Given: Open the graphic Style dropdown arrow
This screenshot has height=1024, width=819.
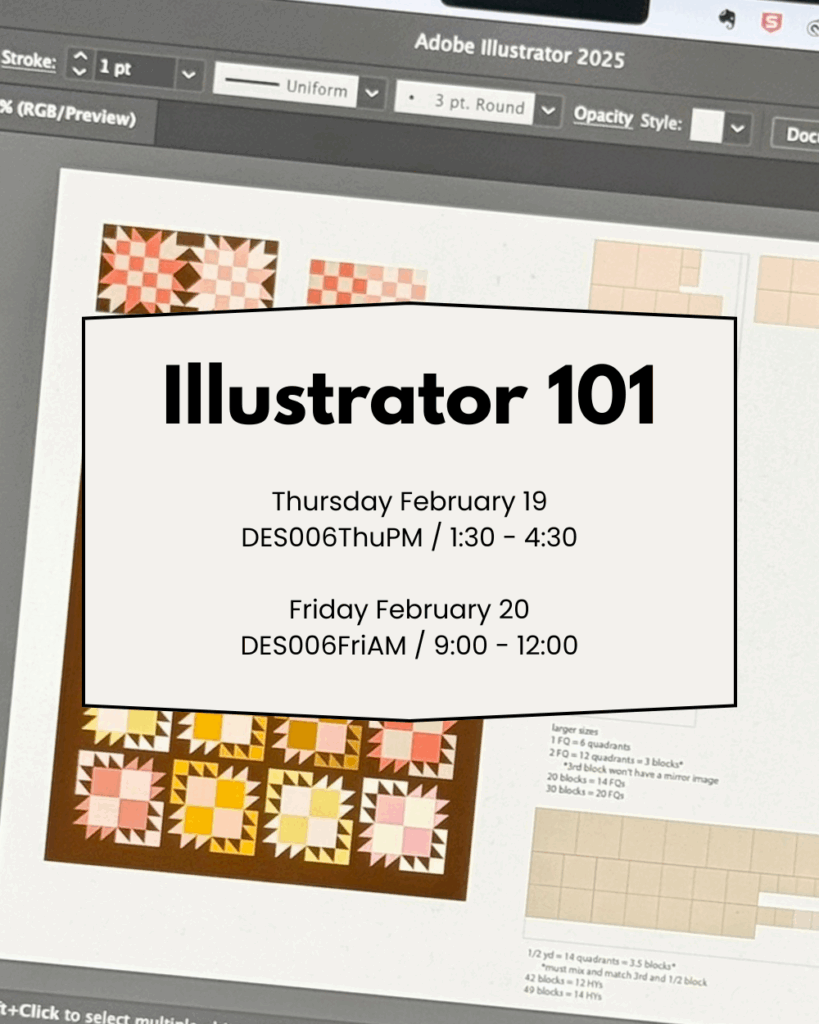Looking at the screenshot, I should (x=738, y=129).
